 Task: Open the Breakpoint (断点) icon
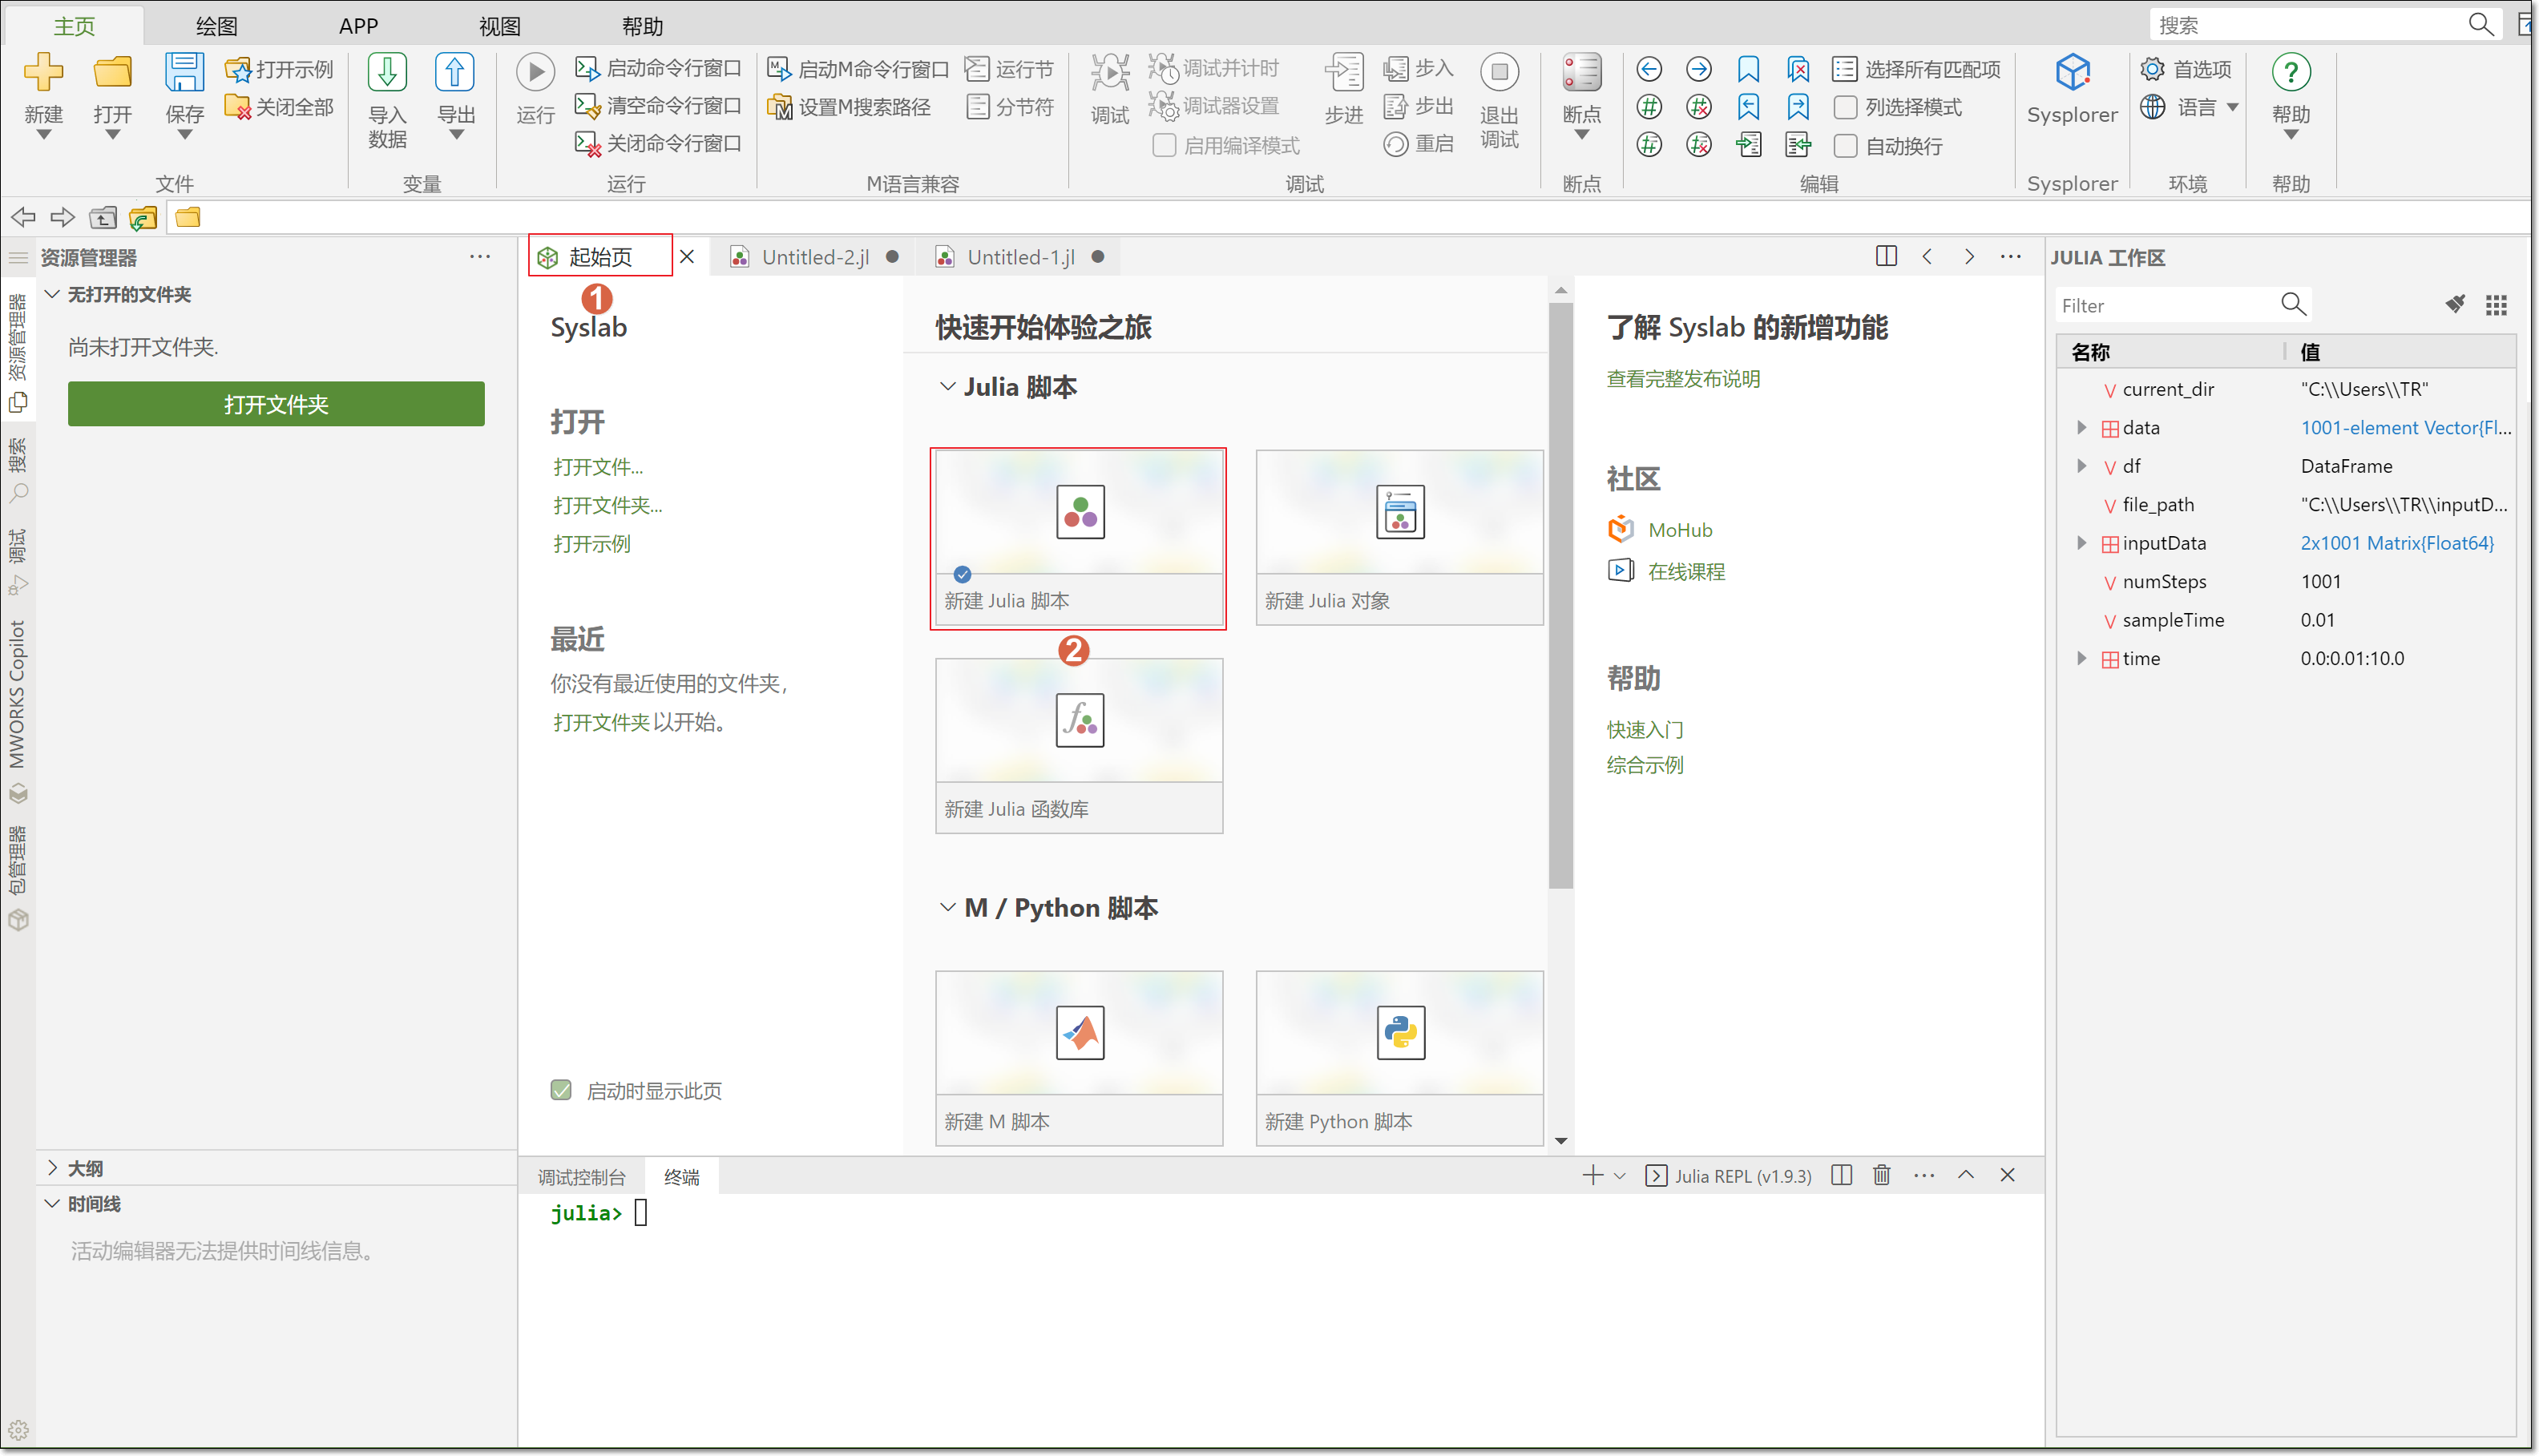(x=1581, y=73)
